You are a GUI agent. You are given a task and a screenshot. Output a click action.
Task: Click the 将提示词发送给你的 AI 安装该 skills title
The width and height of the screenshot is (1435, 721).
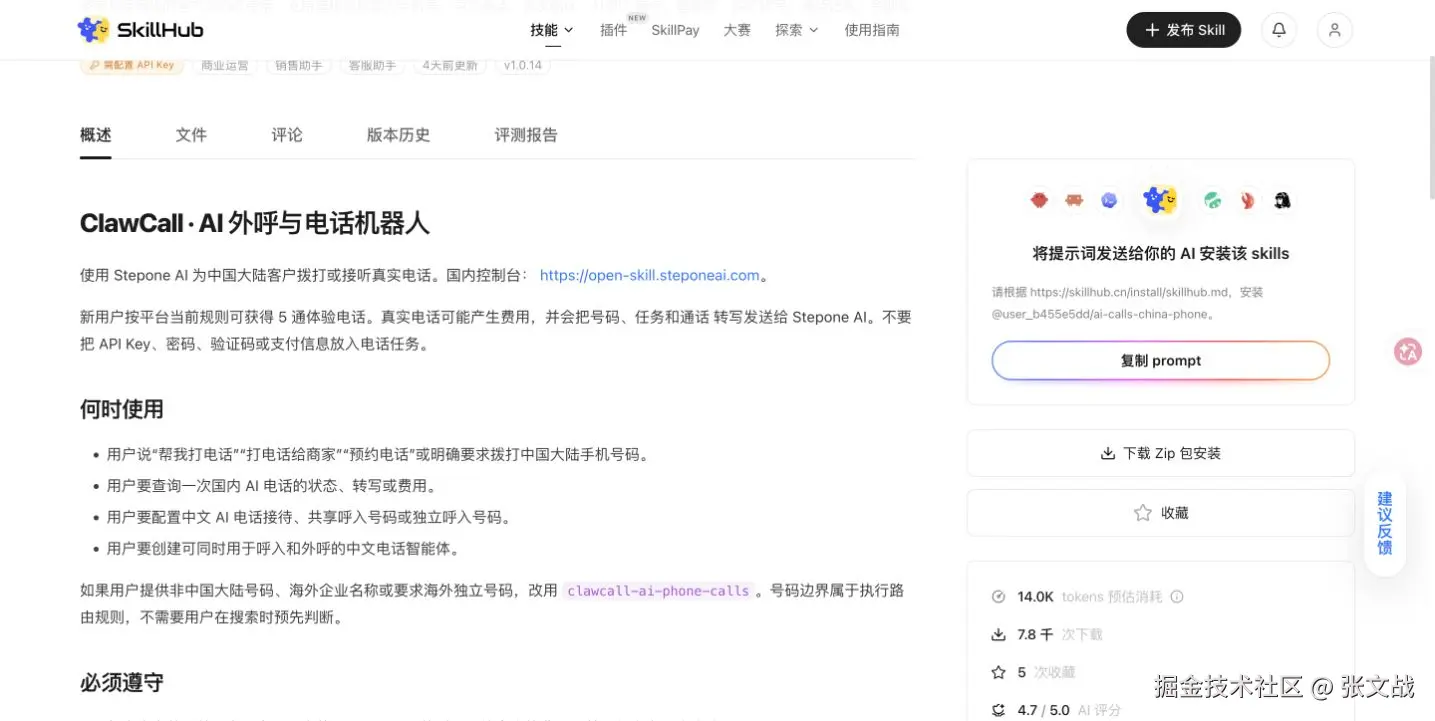click(x=1161, y=254)
